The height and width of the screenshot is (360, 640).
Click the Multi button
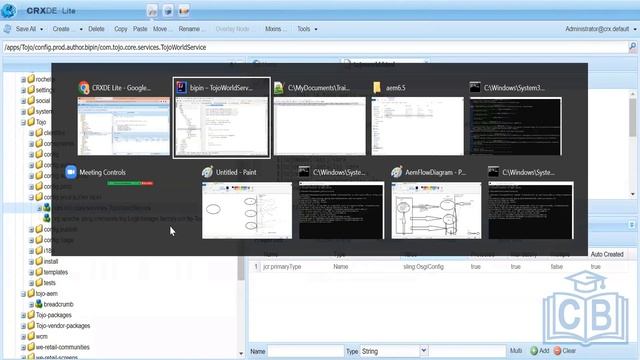point(516,351)
